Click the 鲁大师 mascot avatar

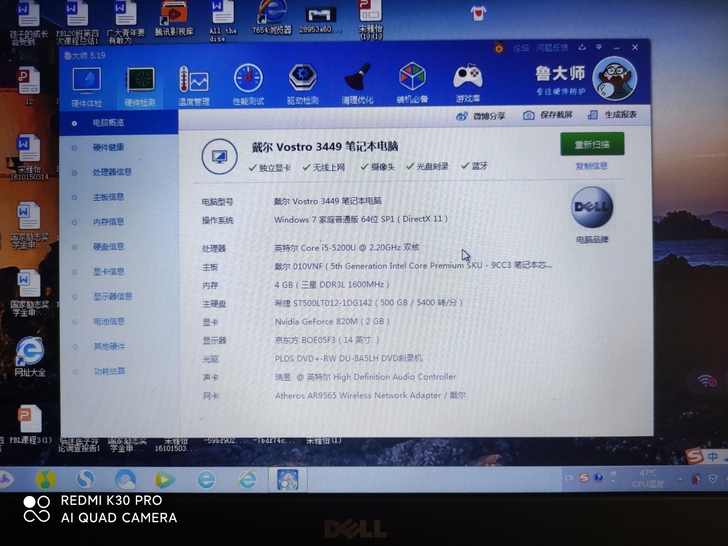coord(615,78)
